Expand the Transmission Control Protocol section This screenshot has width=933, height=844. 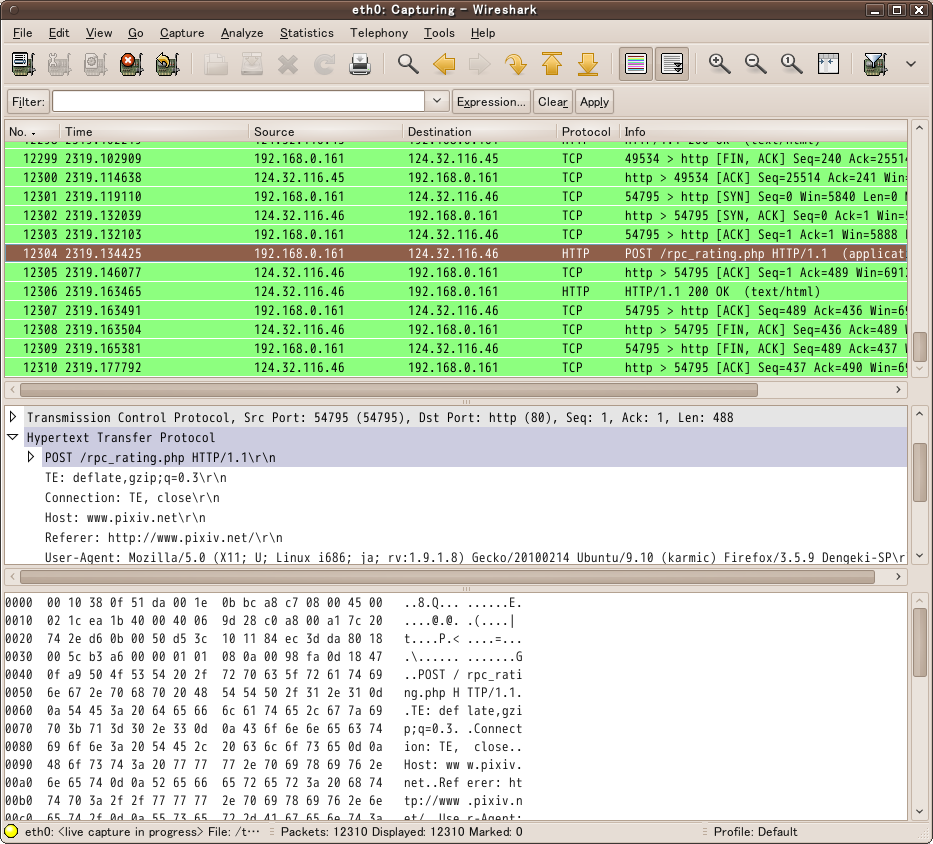click(x=14, y=417)
